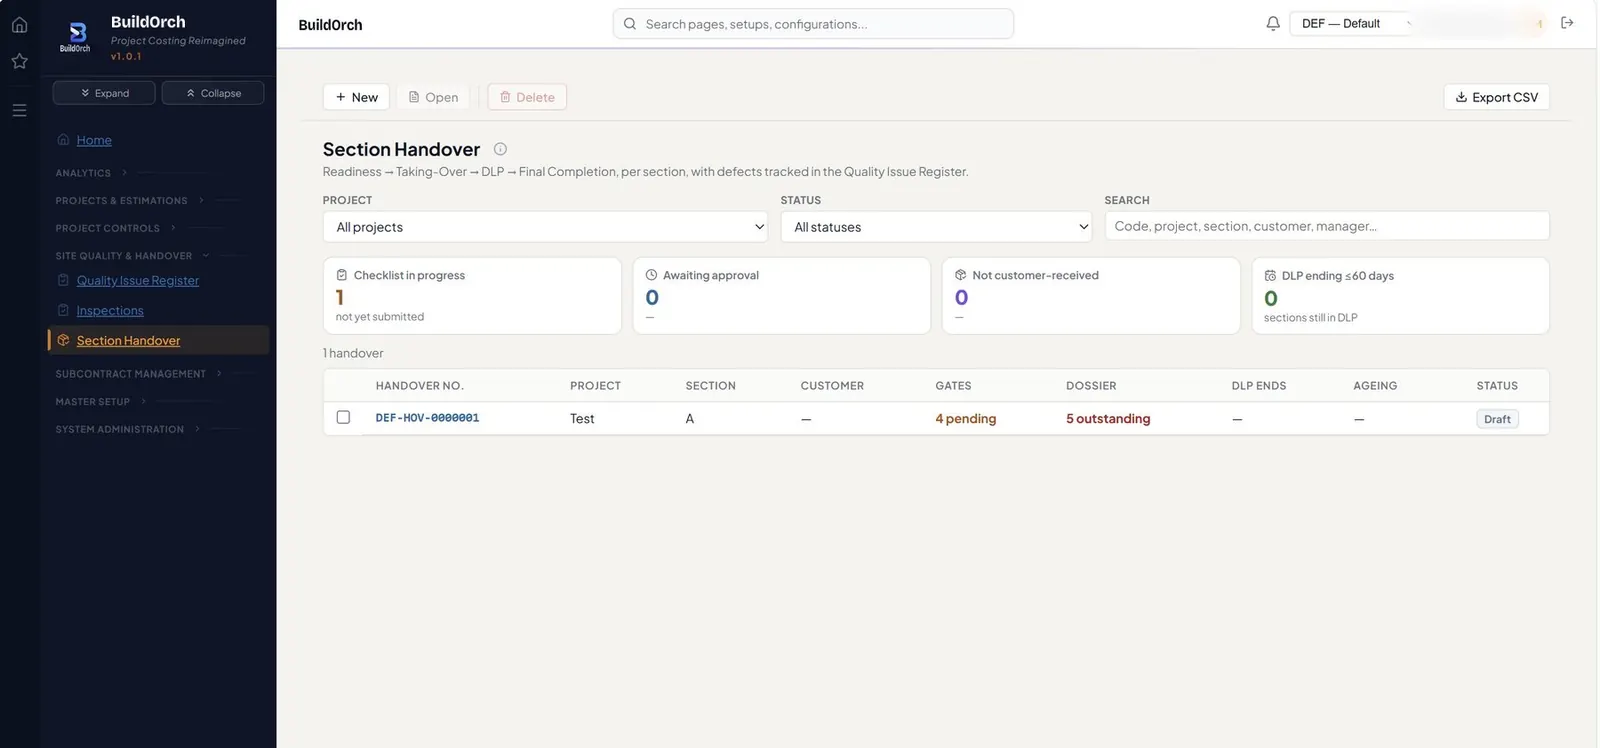Click the DLP ending calendar icon
Viewport: 1600px width, 748px height.
[x=1270, y=275]
